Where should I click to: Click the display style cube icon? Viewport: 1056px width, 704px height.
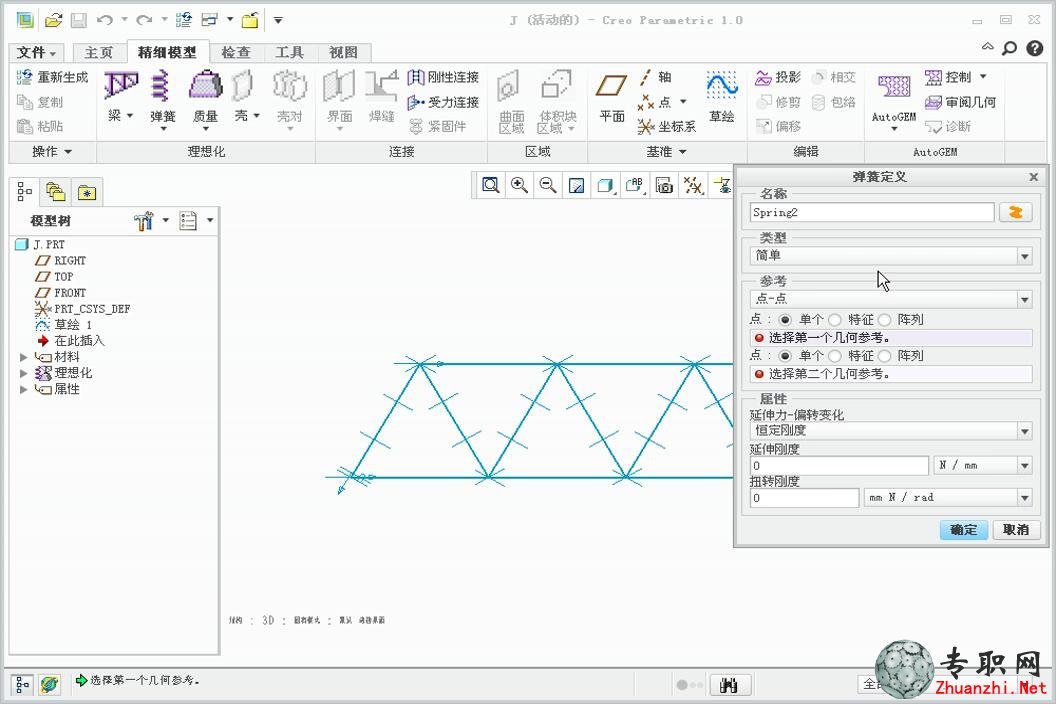[x=605, y=185]
